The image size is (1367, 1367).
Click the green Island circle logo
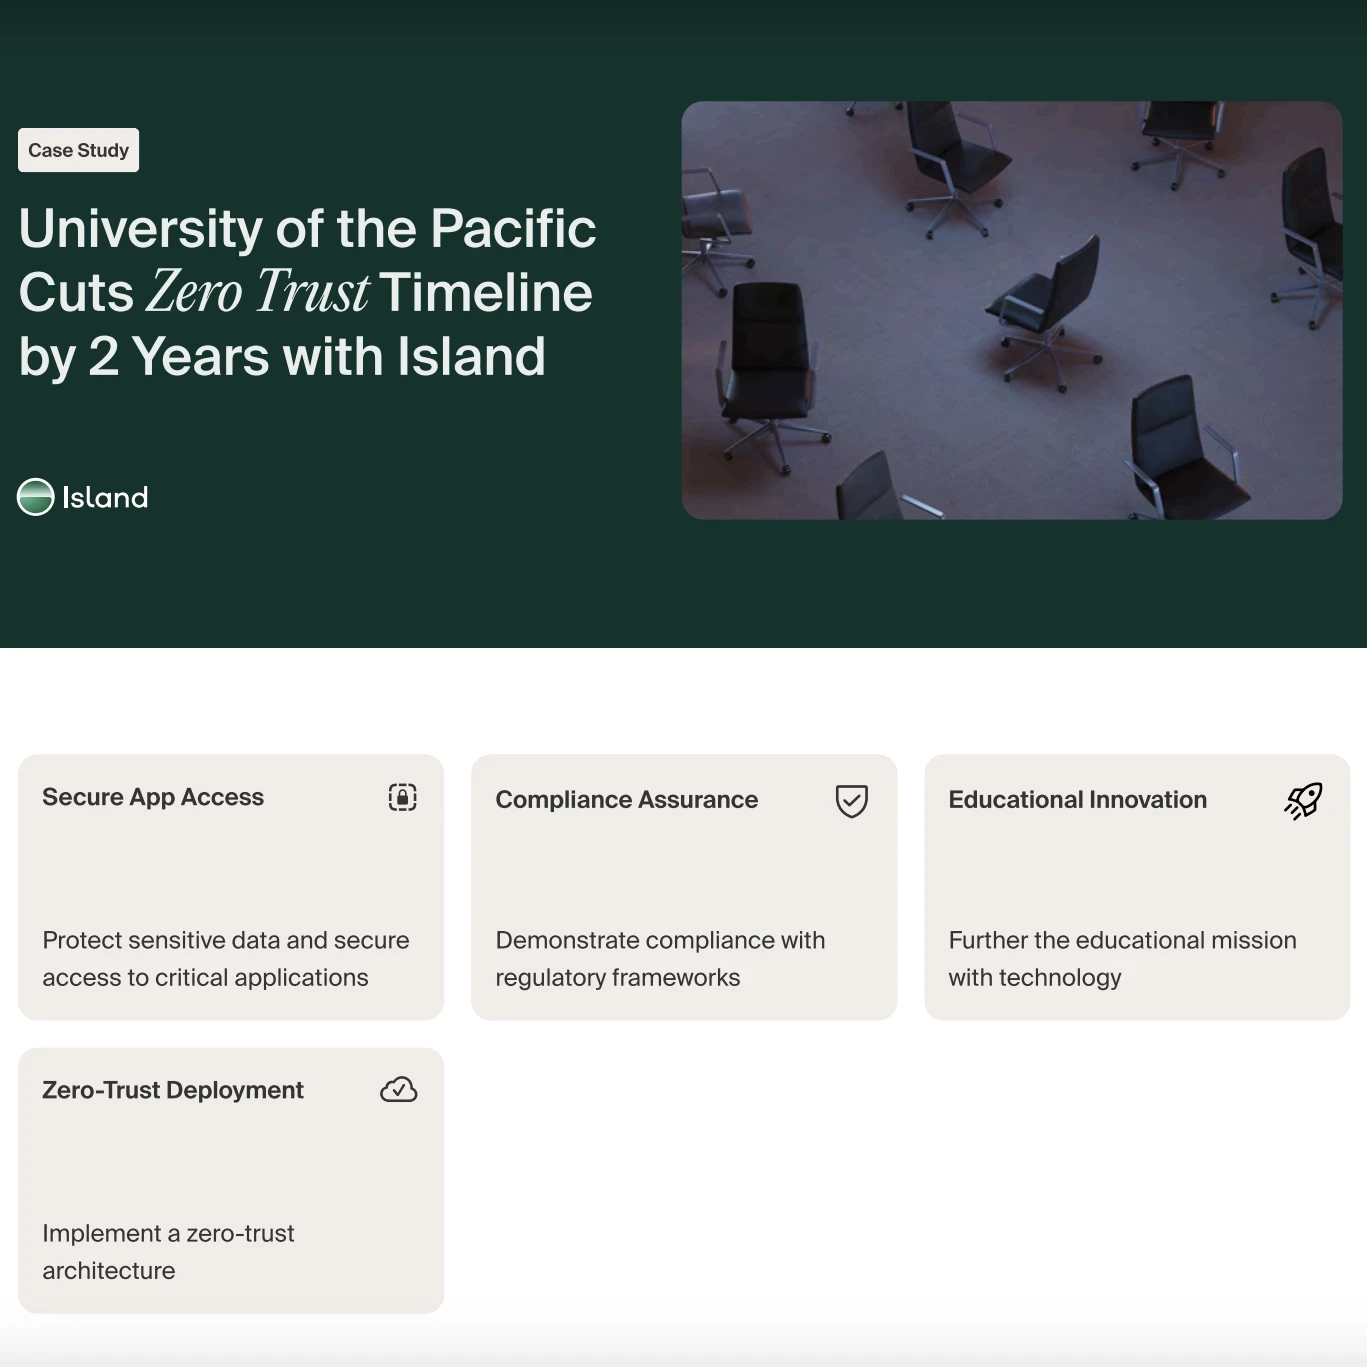(x=36, y=497)
